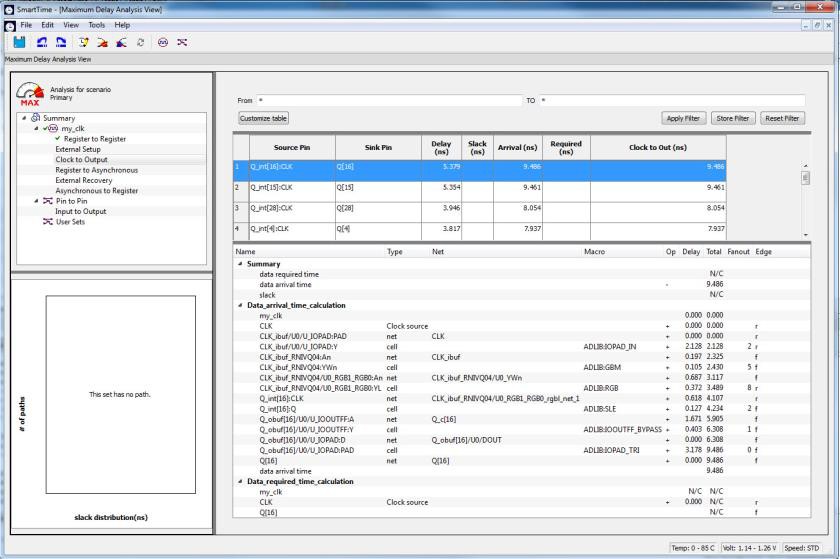Click the gray refresh arrows toolbar icon
This screenshot has height=559, width=840.
138,44
